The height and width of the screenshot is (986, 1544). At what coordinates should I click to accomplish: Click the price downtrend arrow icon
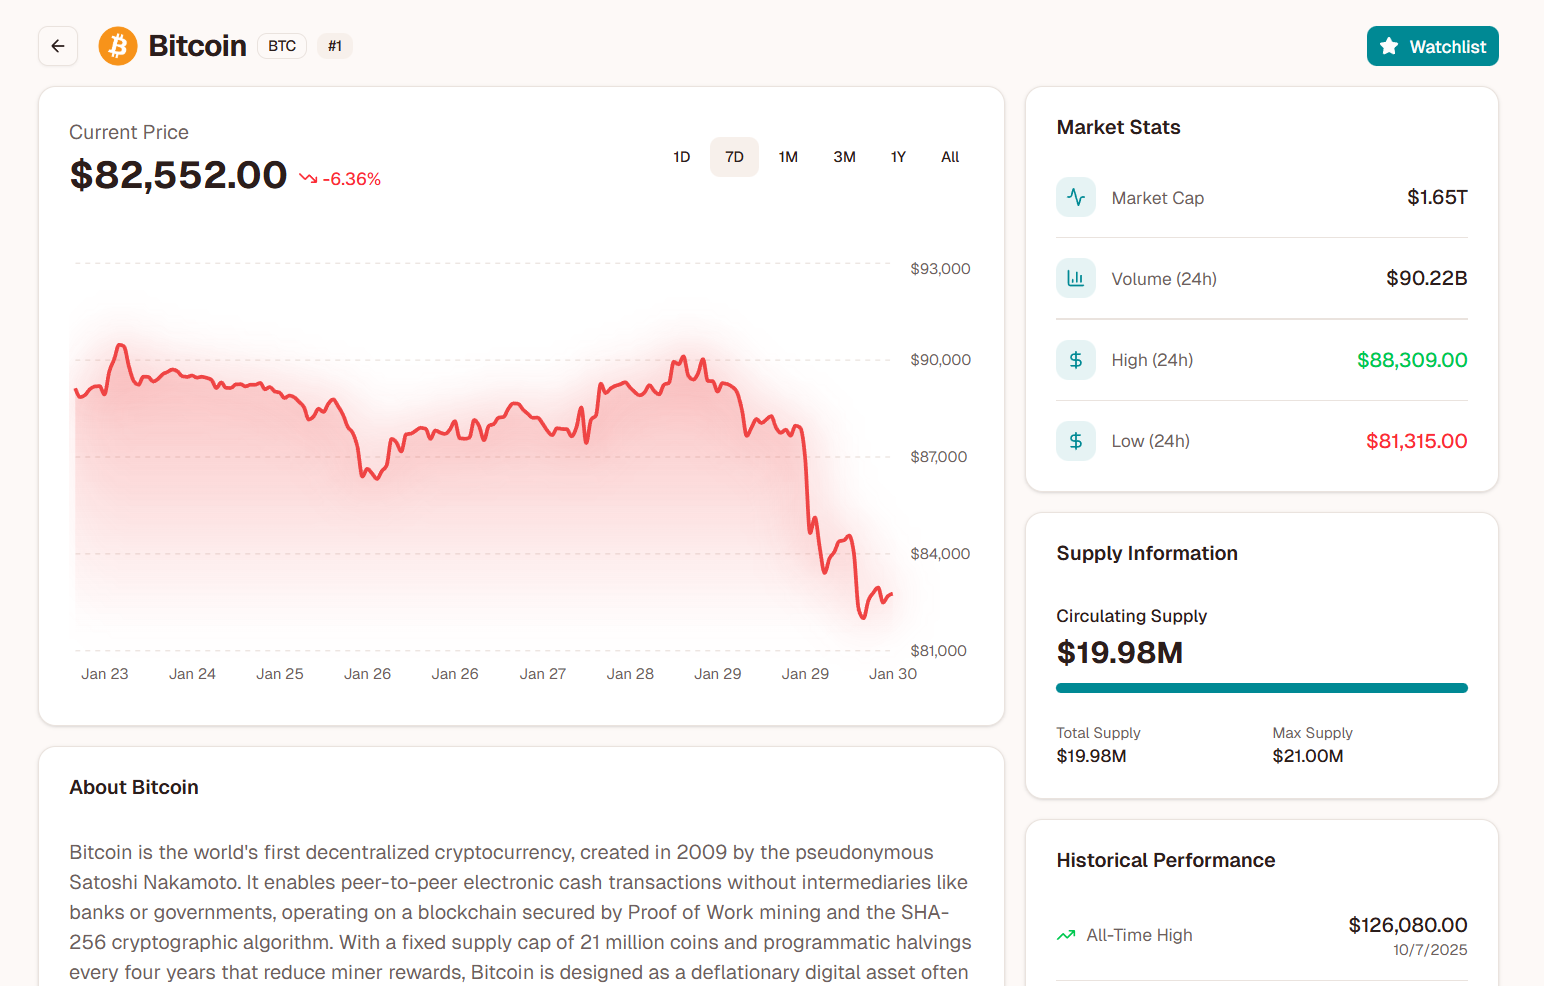pyautogui.click(x=308, y=179)
